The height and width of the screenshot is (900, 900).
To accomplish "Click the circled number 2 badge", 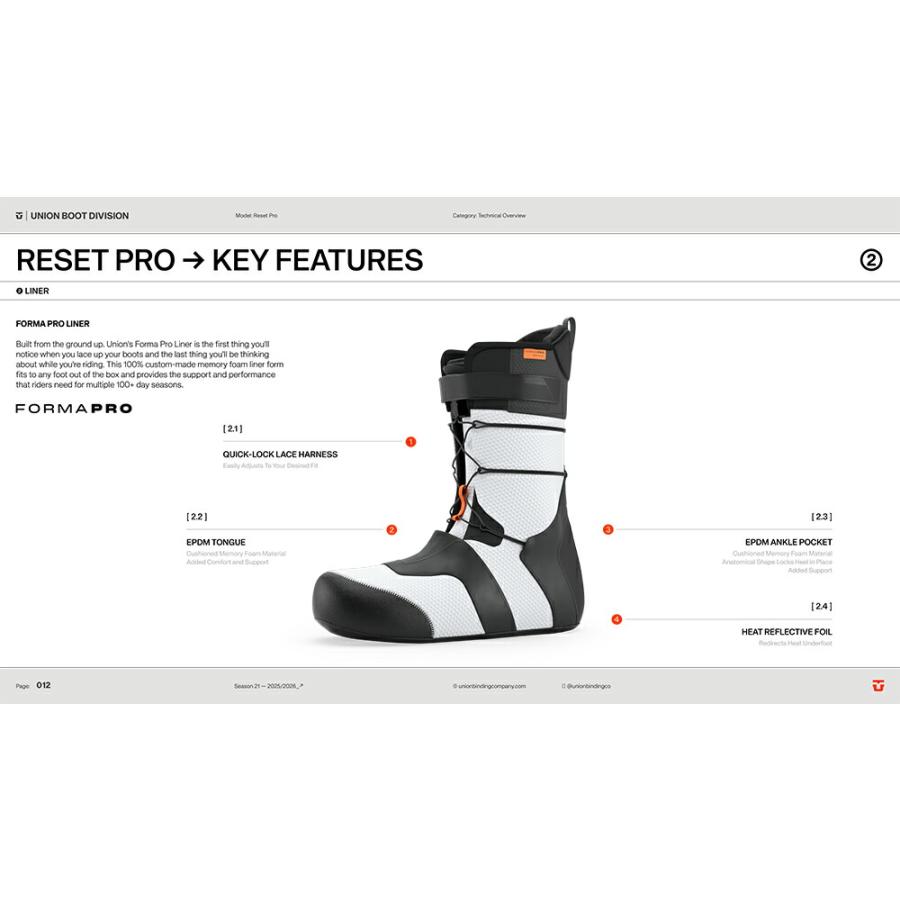I will (871, 260).
